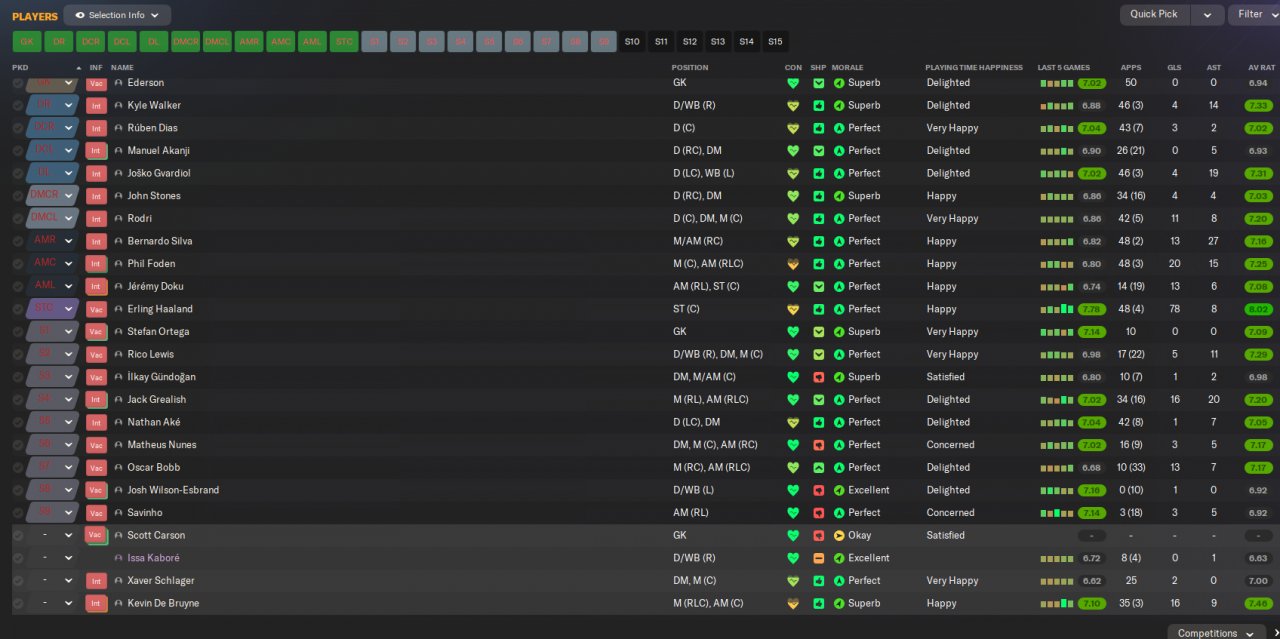Screen dimensions: 1280x639
Task: Click Kevin De Bruyne's condition heart icon
Action: 793,603
